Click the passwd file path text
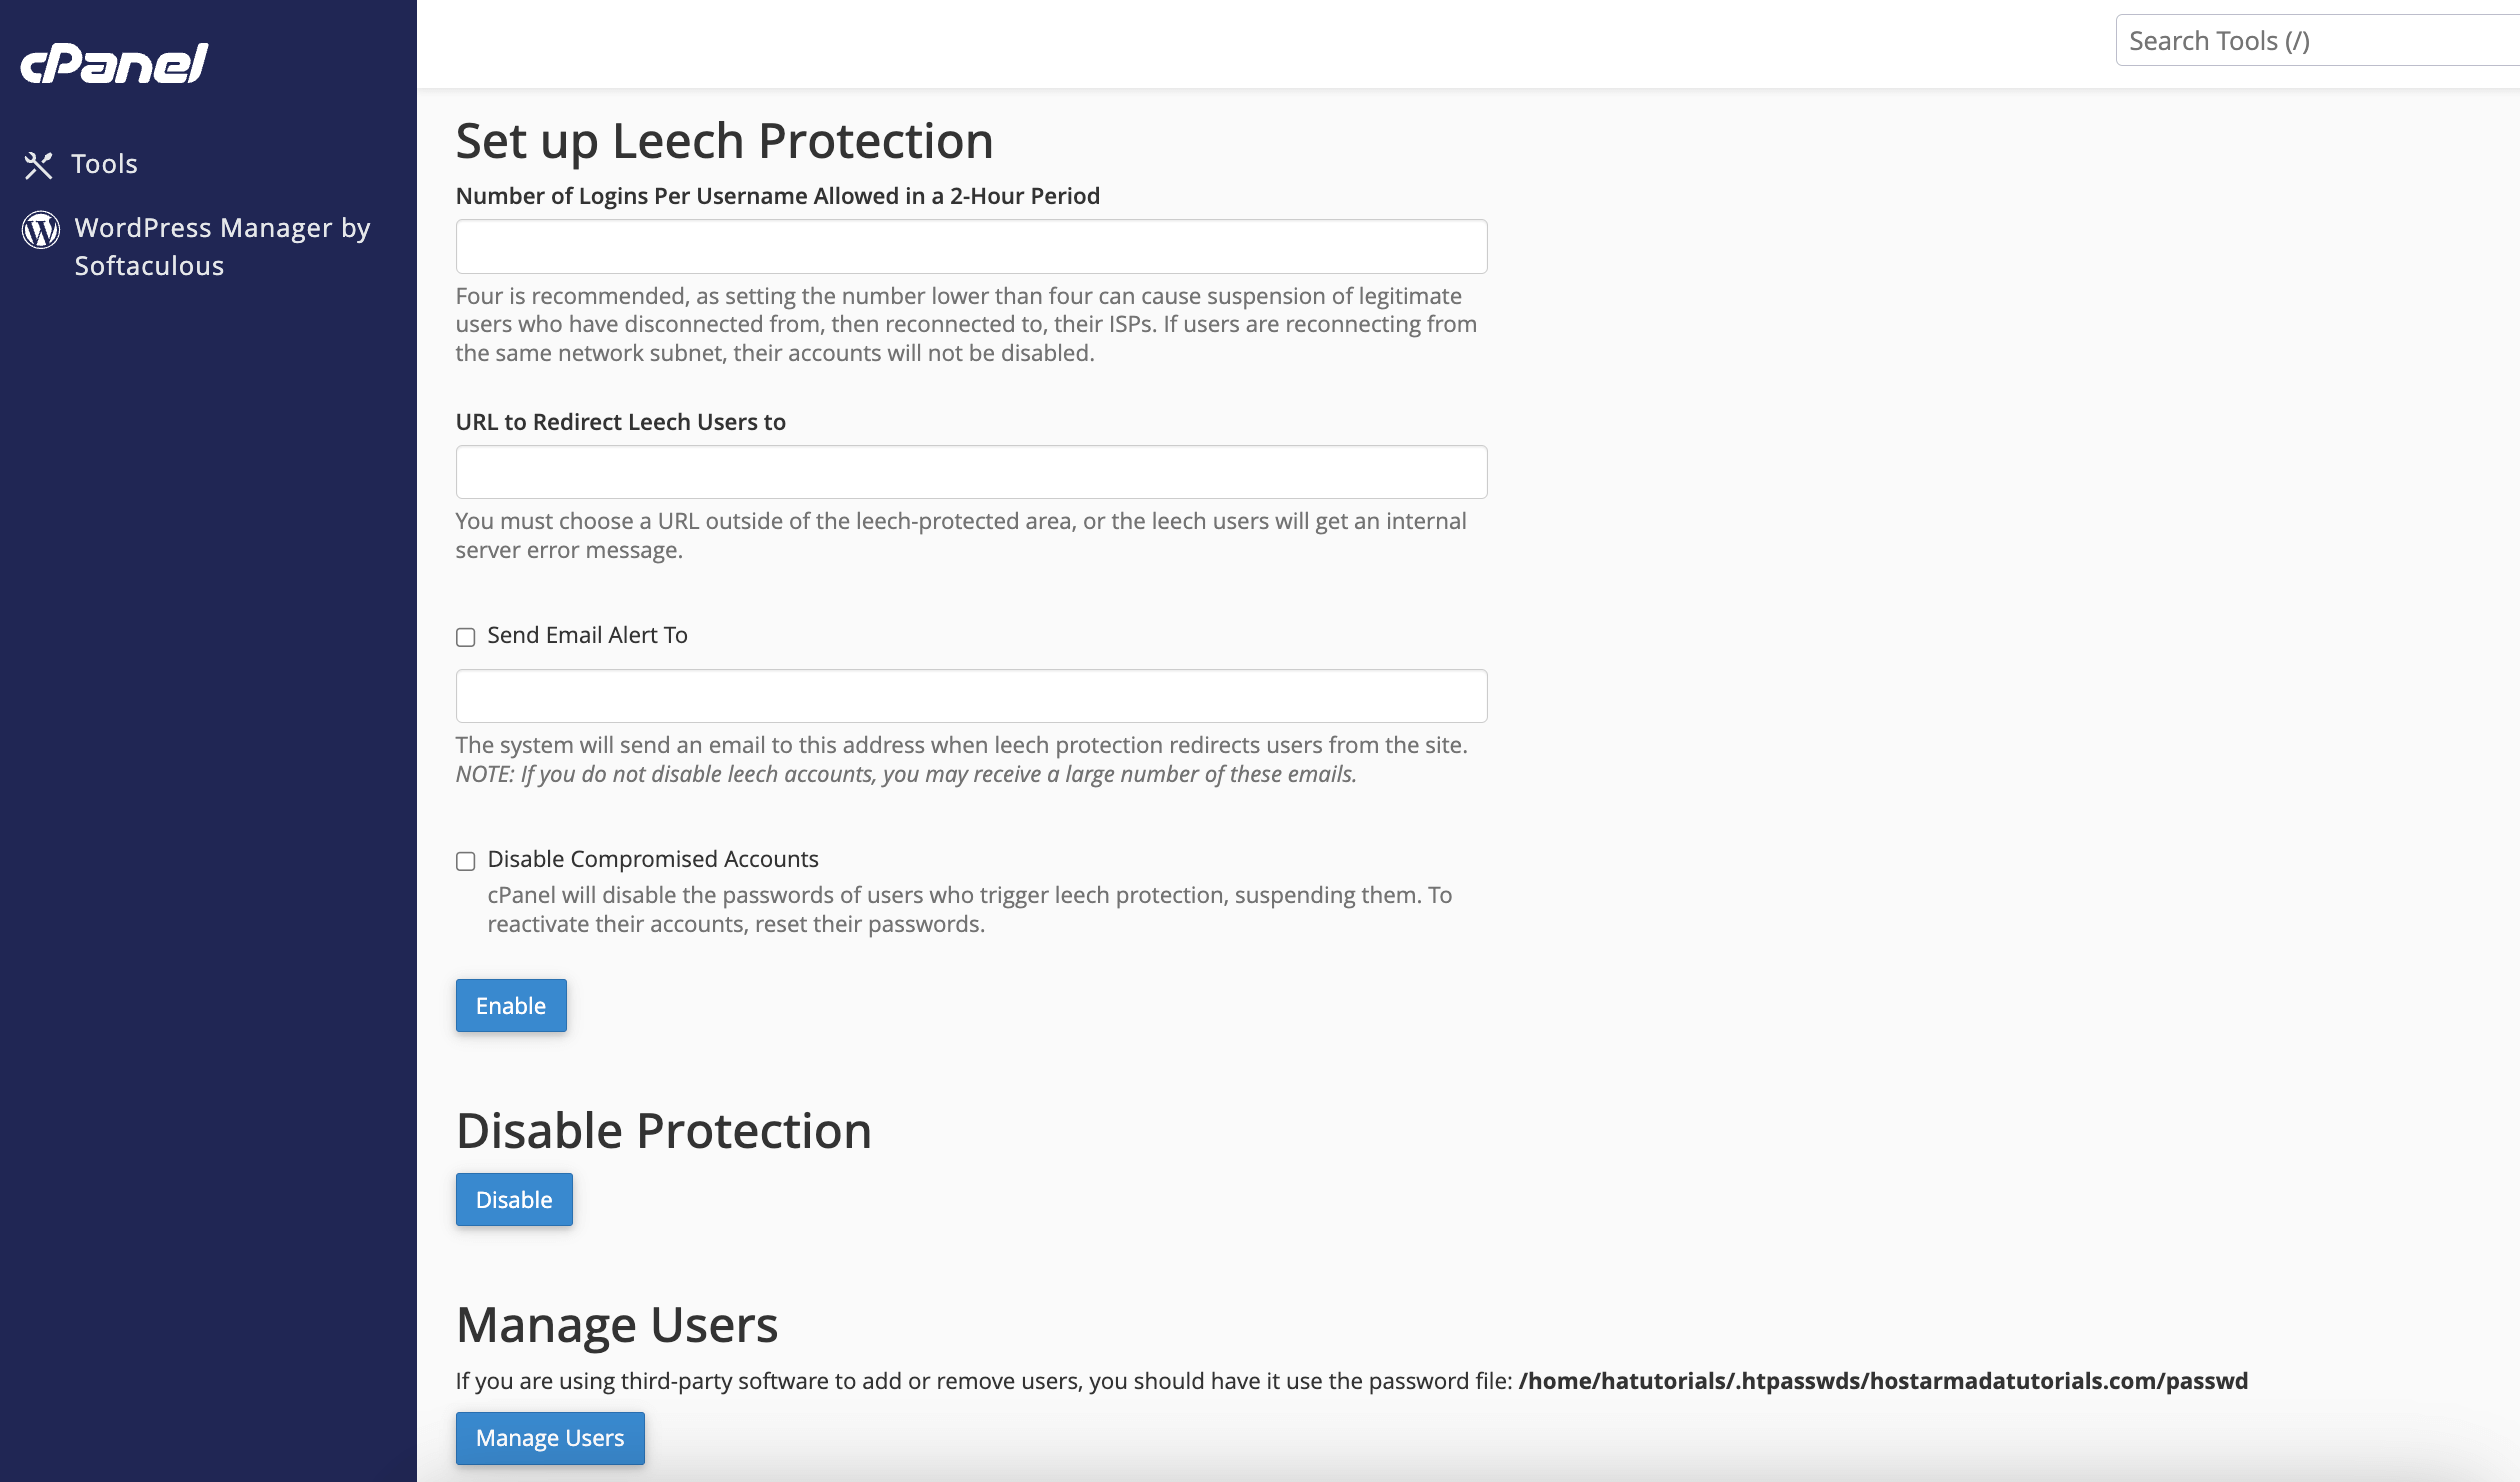Screen dimensions: 2520x1482 [x=1882, y=1381]
